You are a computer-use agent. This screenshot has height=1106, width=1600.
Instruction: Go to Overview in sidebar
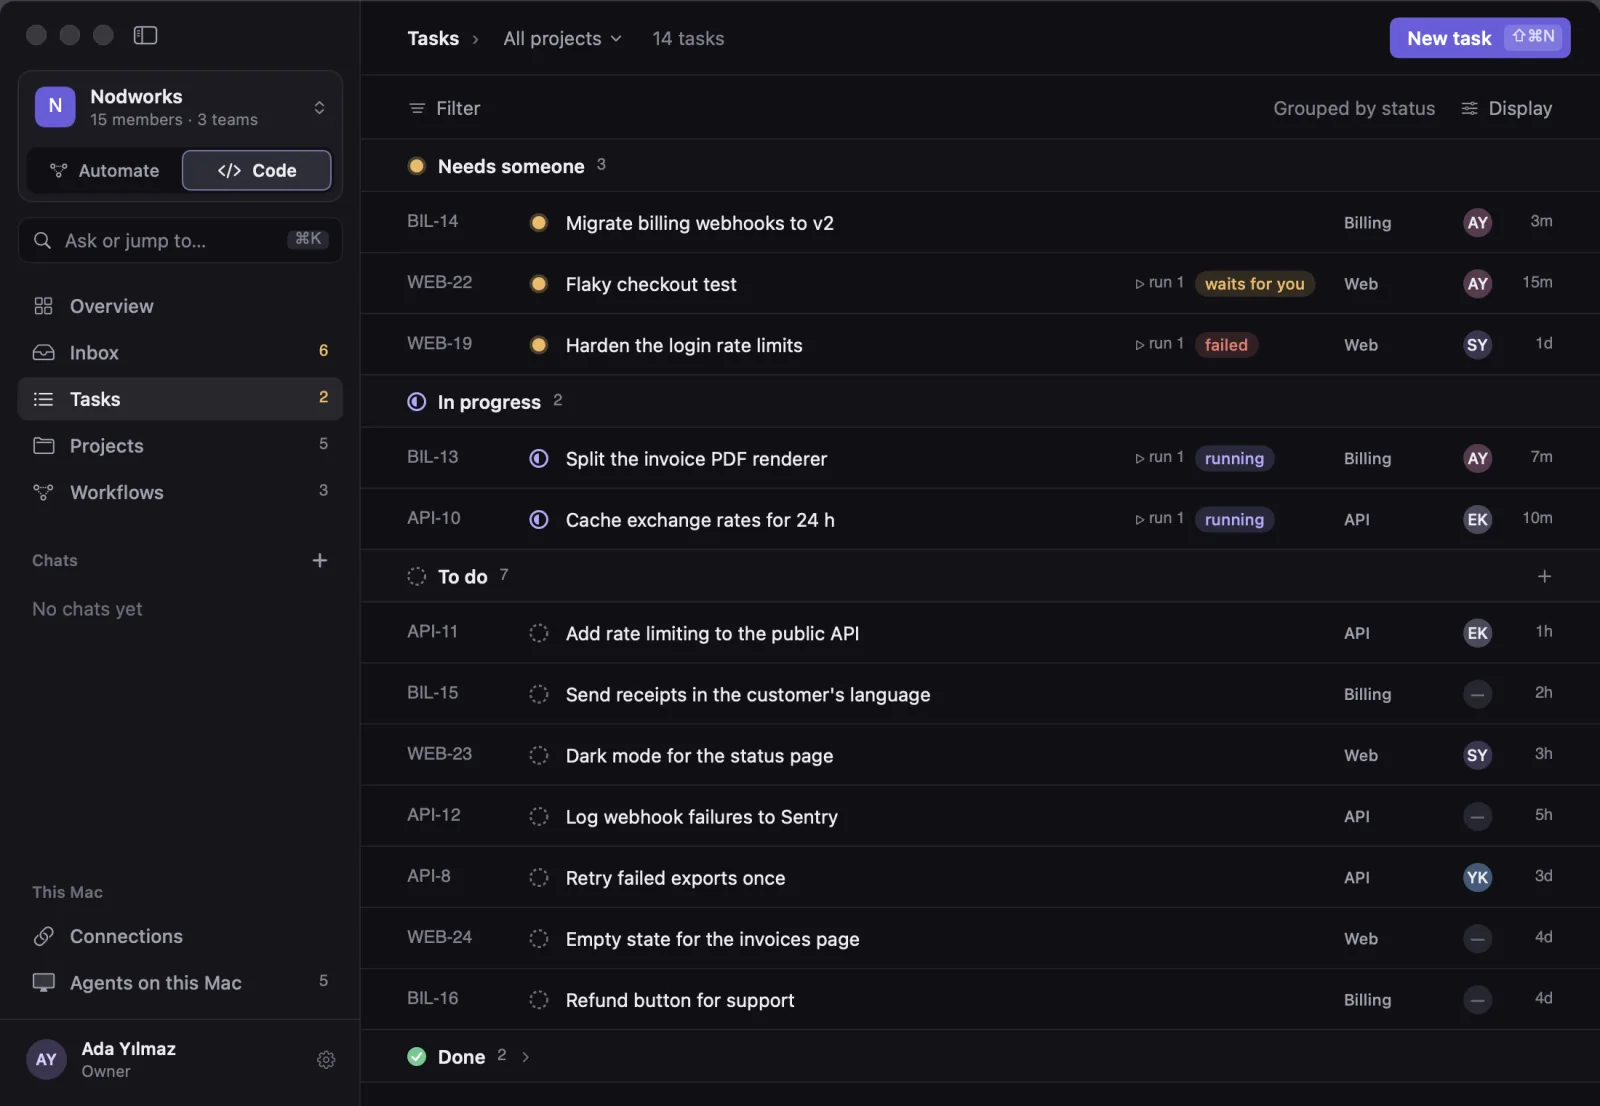[180, 306]
